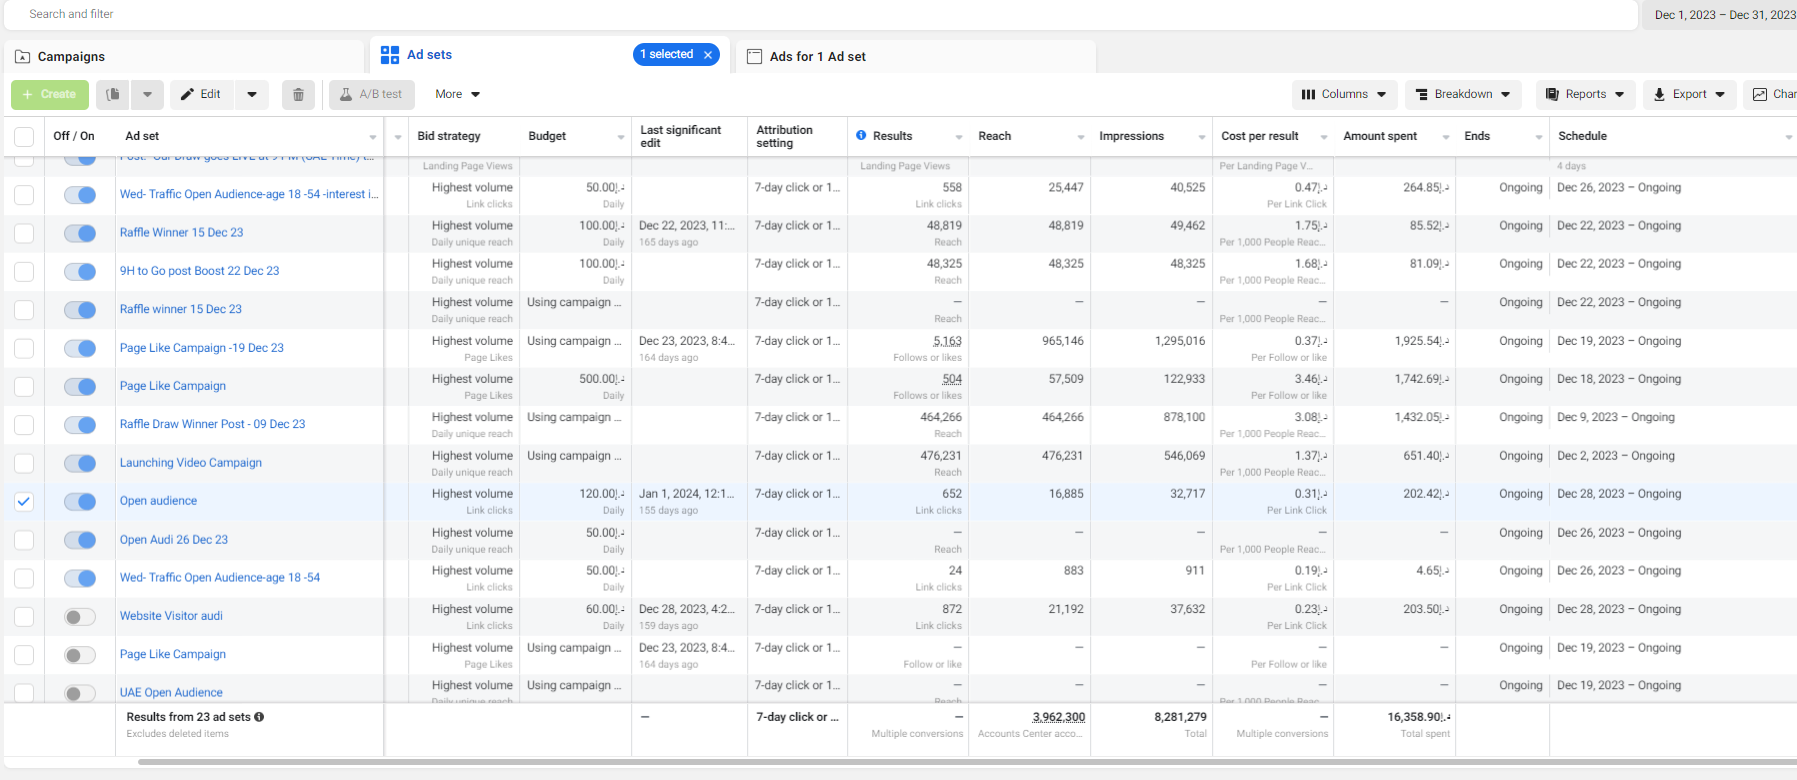Expand the More options menu
Screen dimensions: 1797x780
457,95
